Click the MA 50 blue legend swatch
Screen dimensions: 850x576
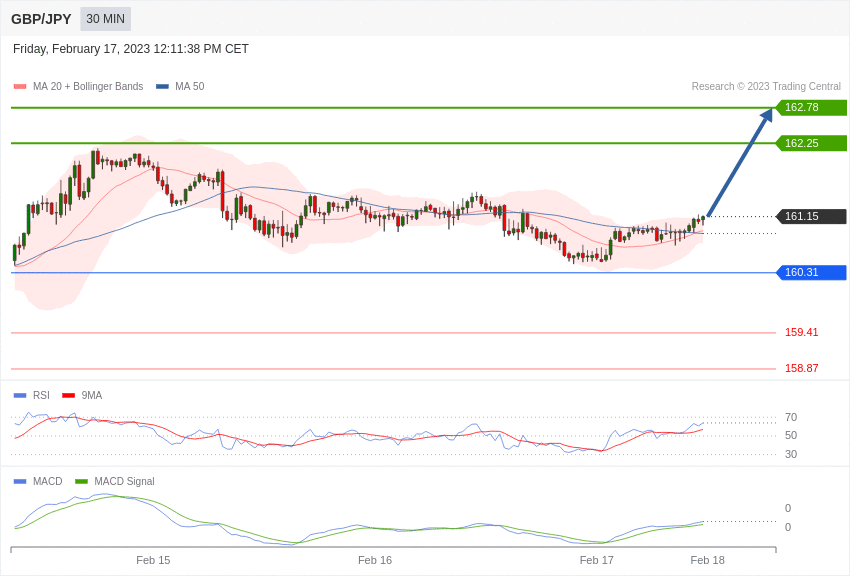[x=162, y=87]
